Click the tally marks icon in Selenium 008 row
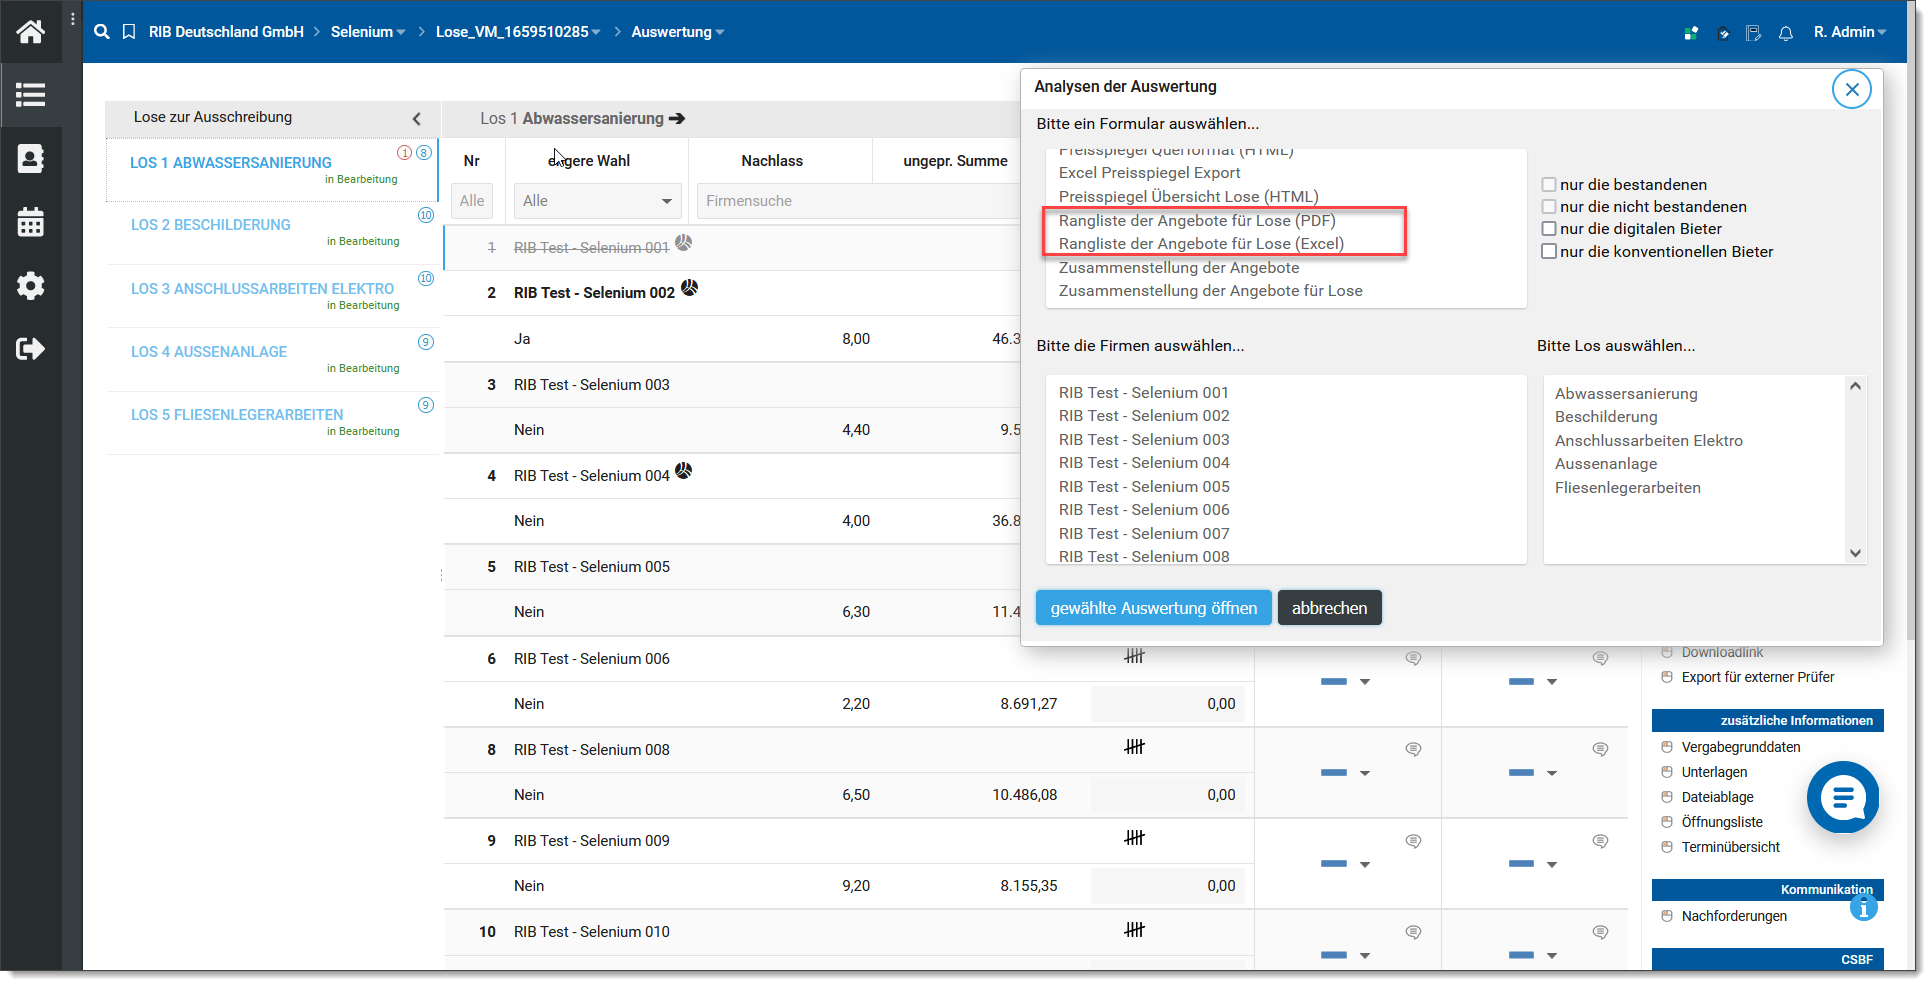 1134,747
